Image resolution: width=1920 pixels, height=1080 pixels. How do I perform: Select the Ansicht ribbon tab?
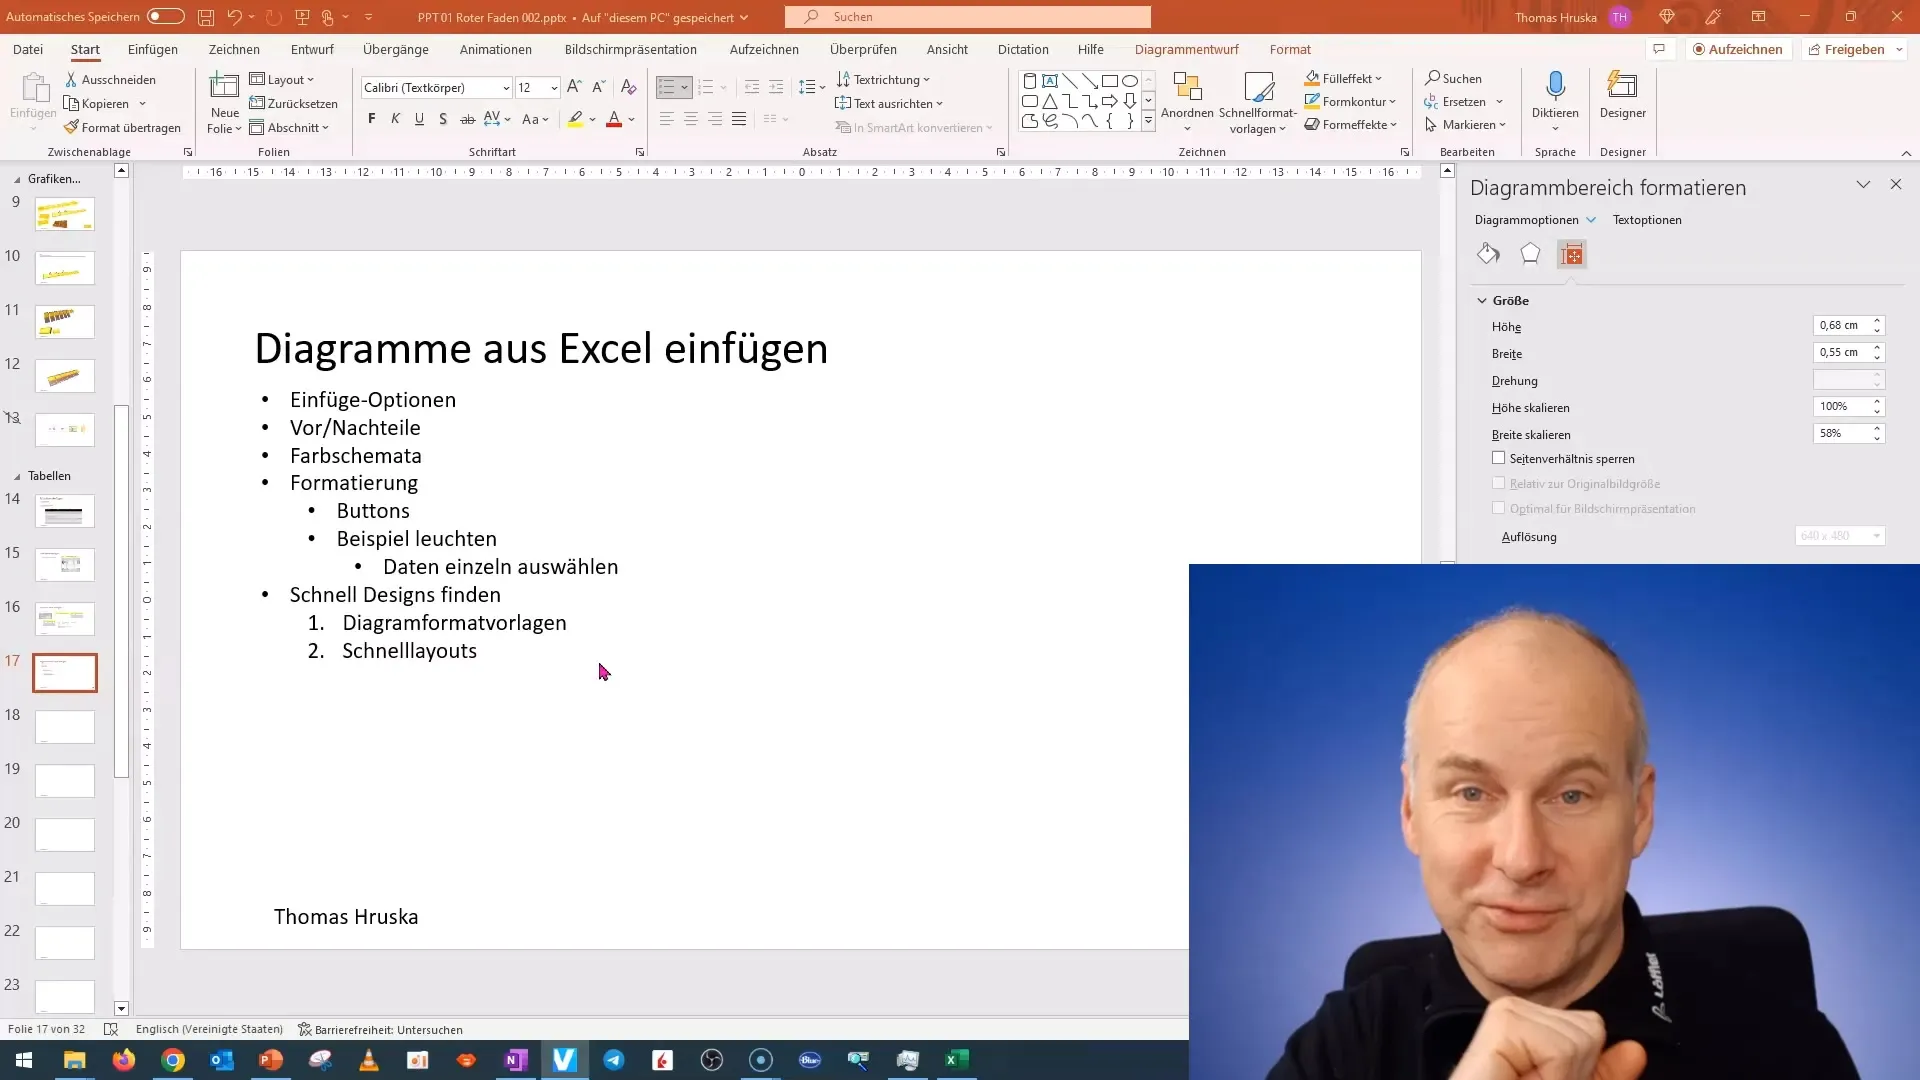pos(947,49)
